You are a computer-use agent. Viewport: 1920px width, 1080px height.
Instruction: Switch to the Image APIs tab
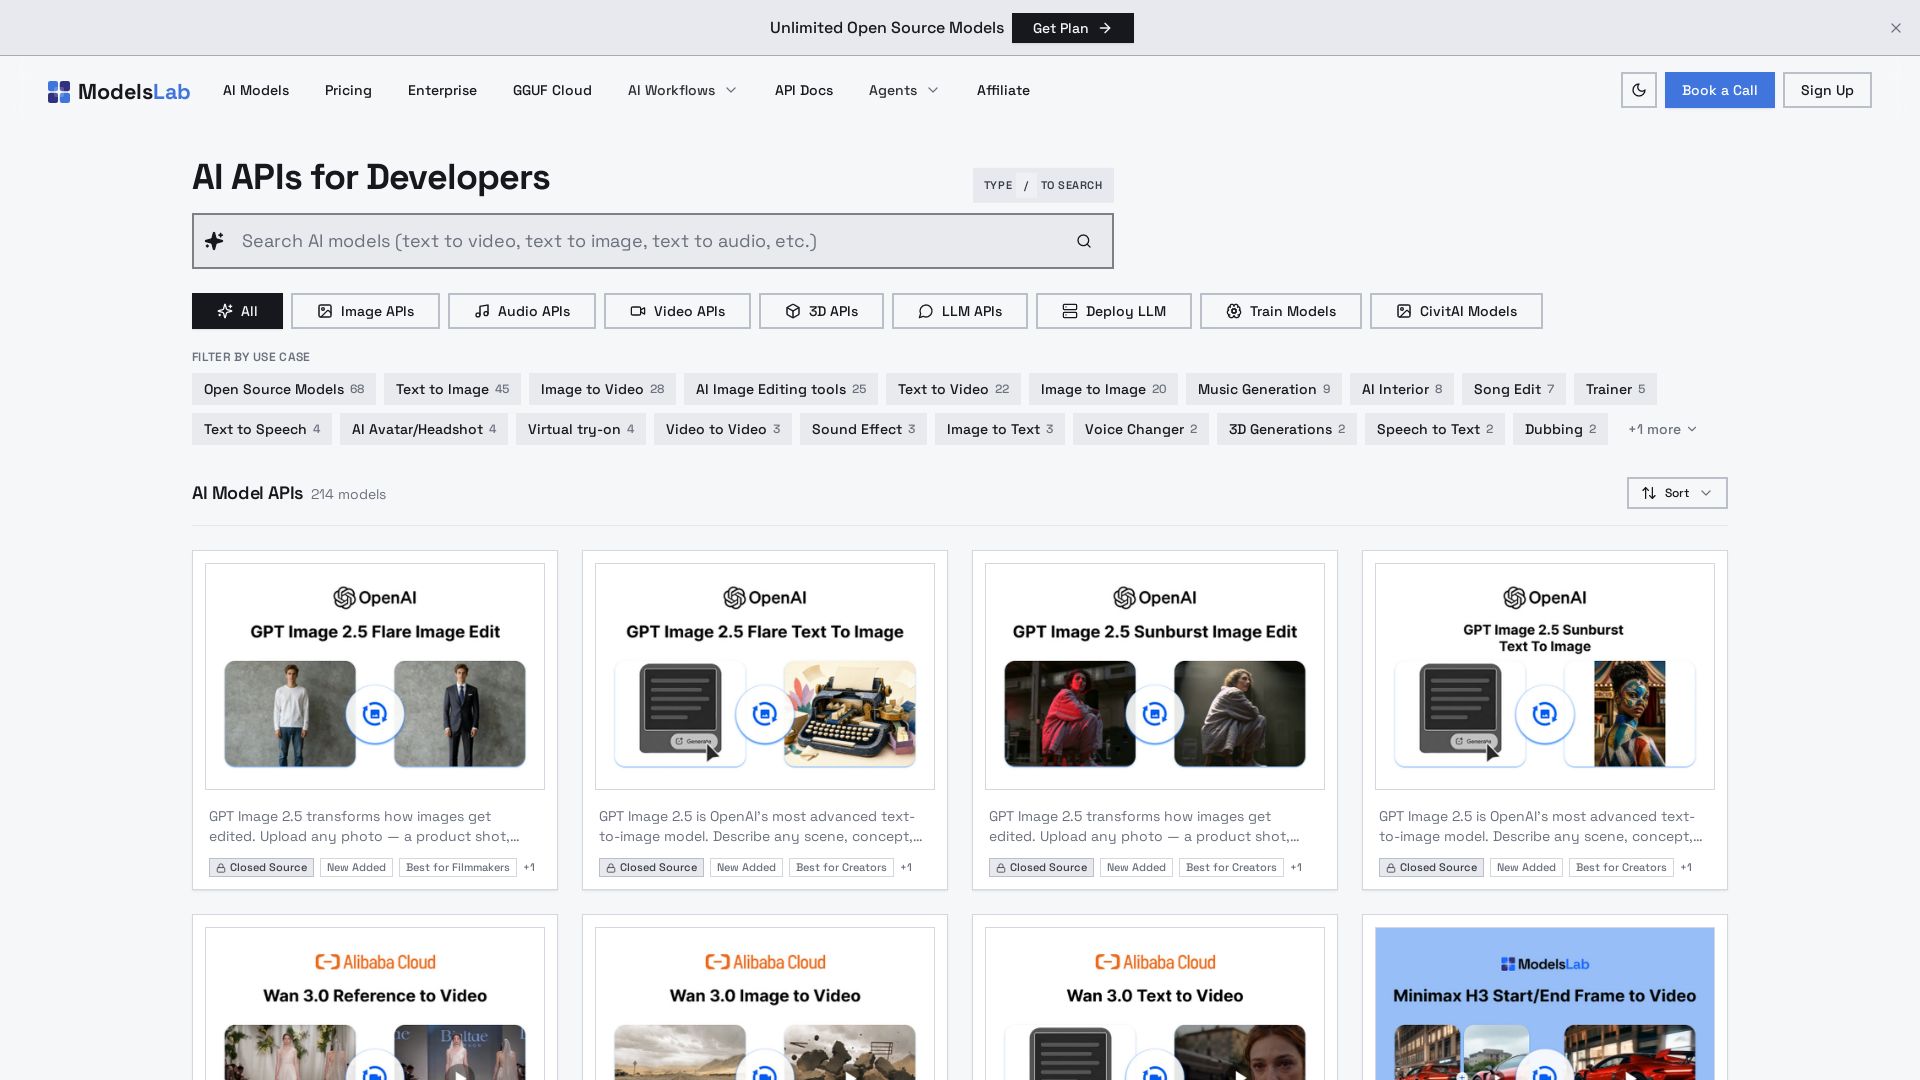365,311
